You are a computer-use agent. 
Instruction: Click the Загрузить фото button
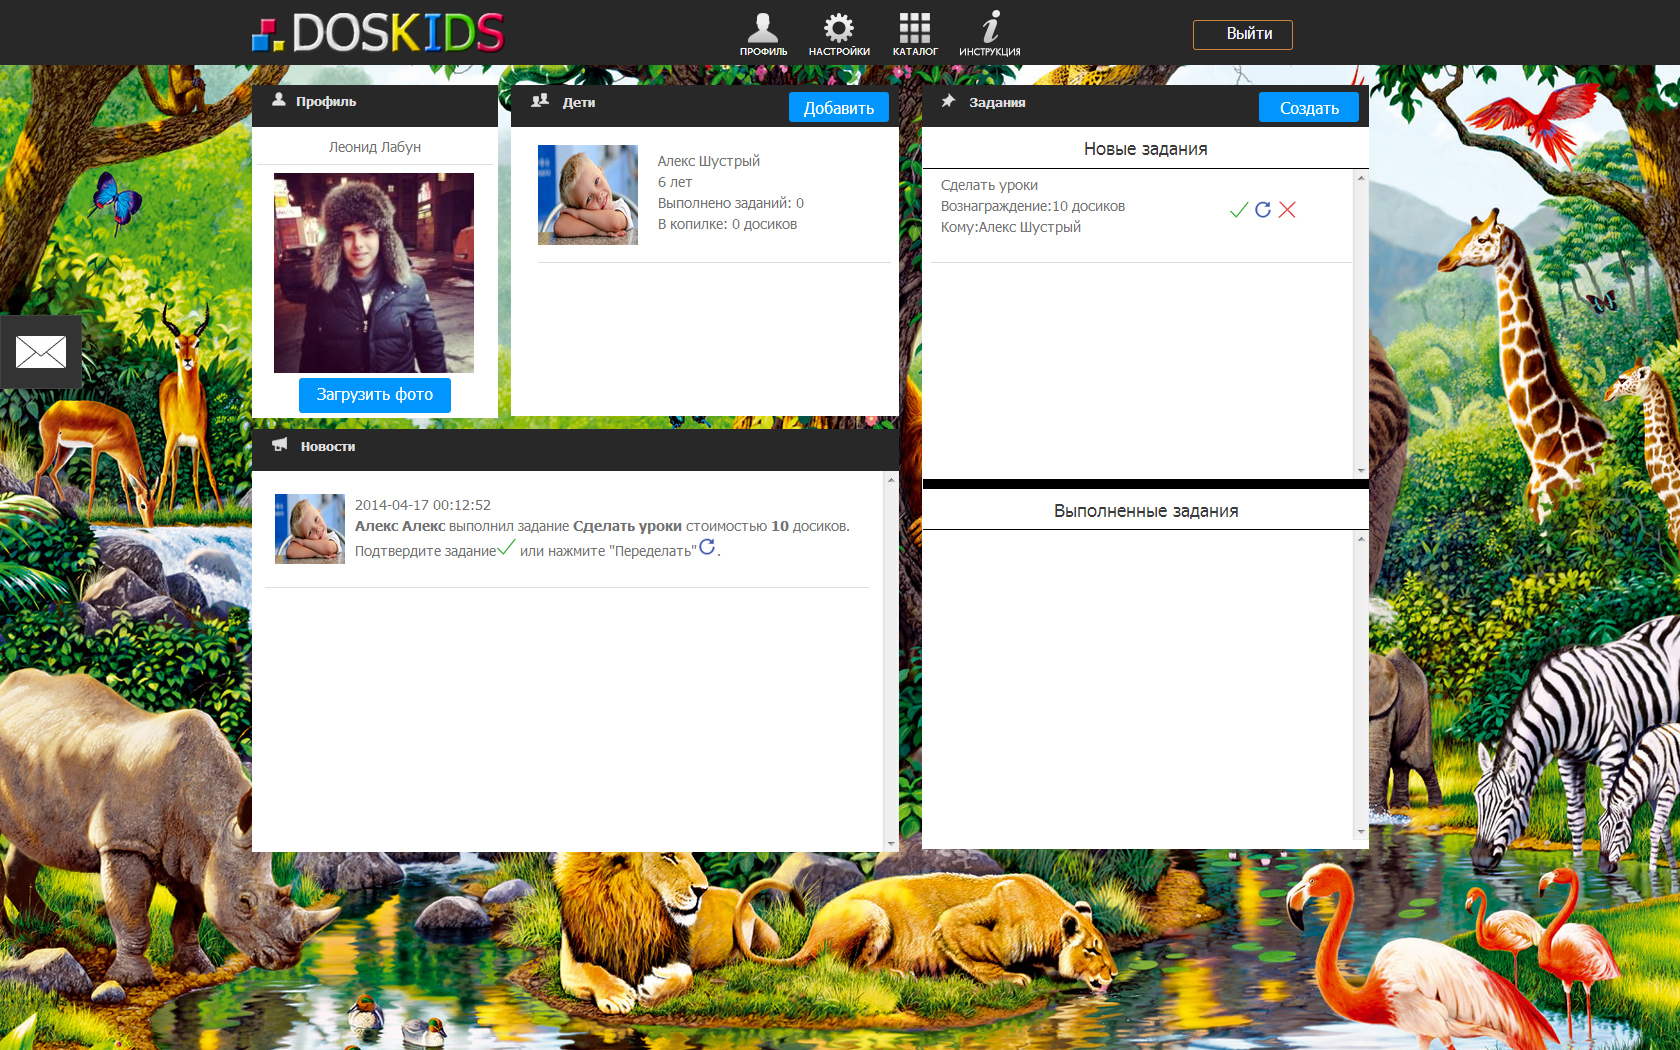(375, 395)
